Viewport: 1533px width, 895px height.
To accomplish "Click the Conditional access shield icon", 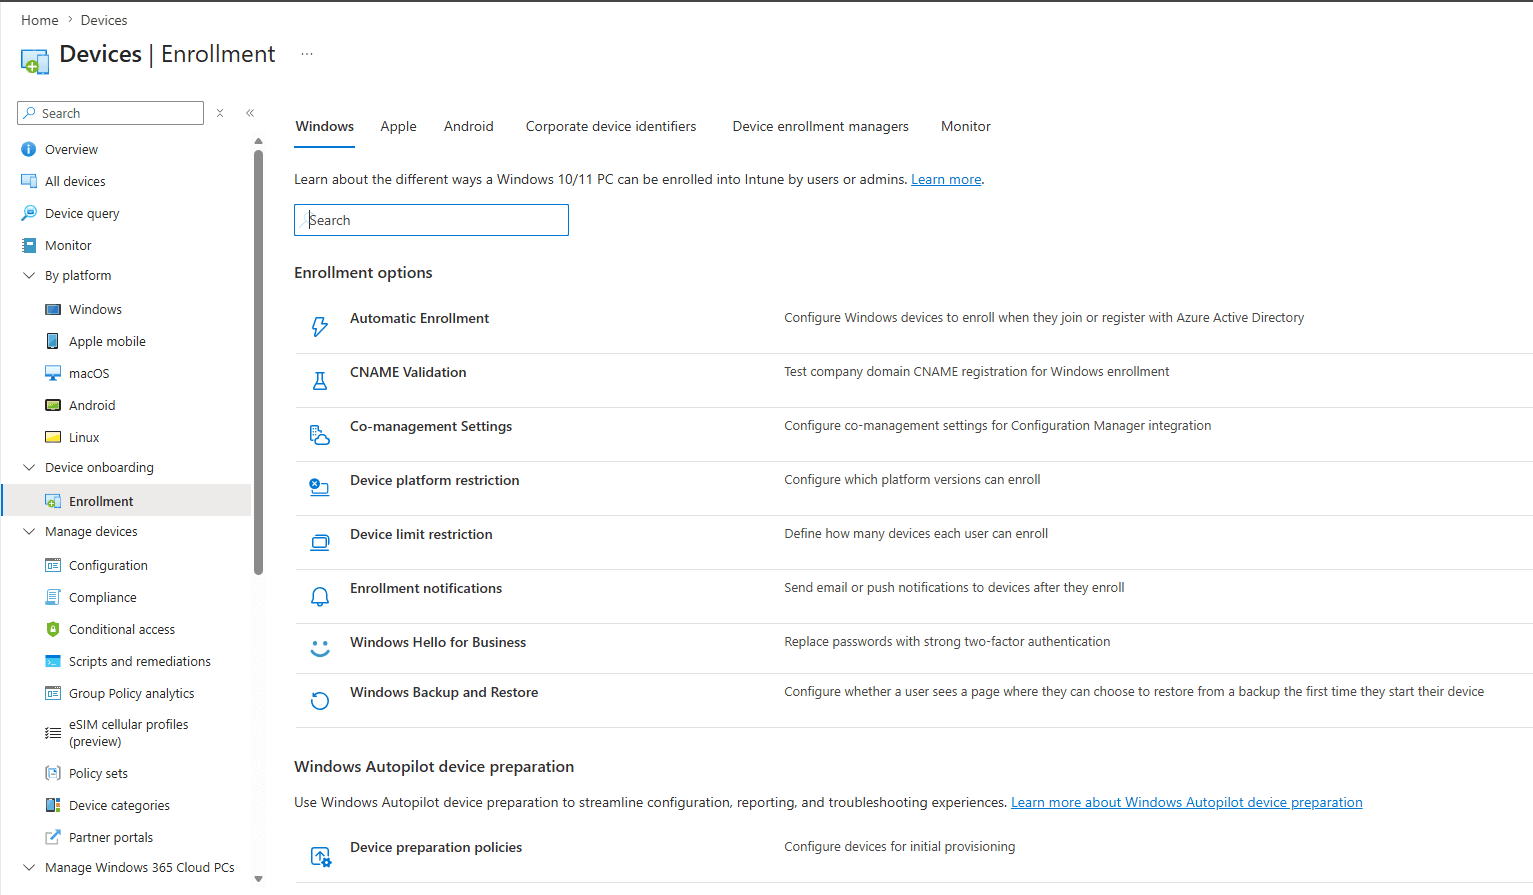I will coord(53,629).
